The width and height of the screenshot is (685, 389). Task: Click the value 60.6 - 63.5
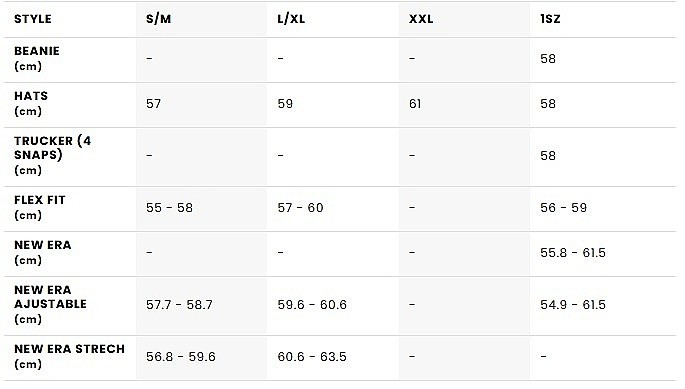(x=312, y=357)
